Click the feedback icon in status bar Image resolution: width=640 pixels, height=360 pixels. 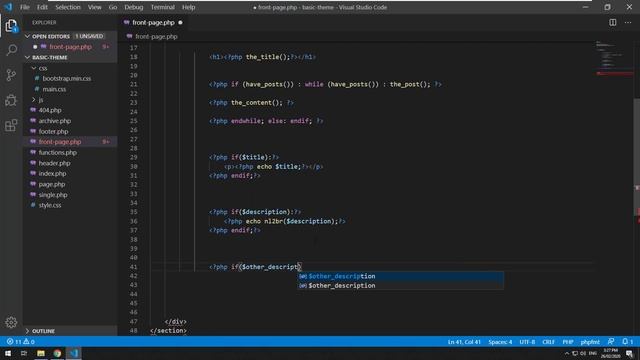pyautogui.click(x=611, y=342)
